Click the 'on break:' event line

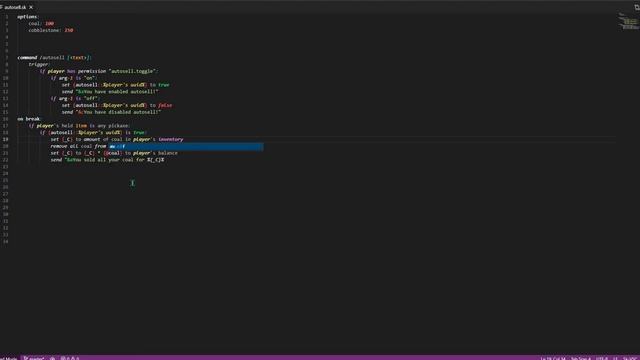29,119
